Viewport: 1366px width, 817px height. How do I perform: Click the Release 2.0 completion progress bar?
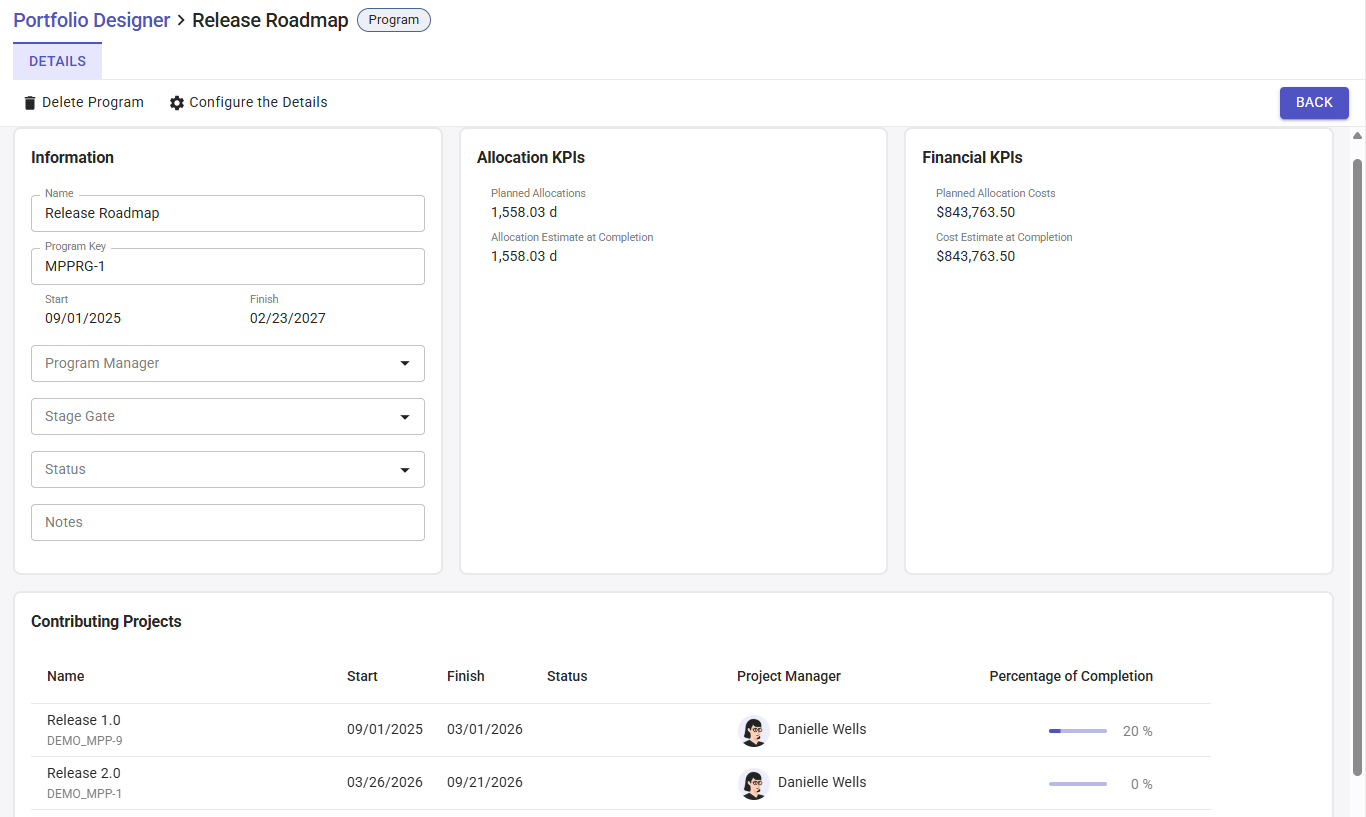[x=1077, y=784]
